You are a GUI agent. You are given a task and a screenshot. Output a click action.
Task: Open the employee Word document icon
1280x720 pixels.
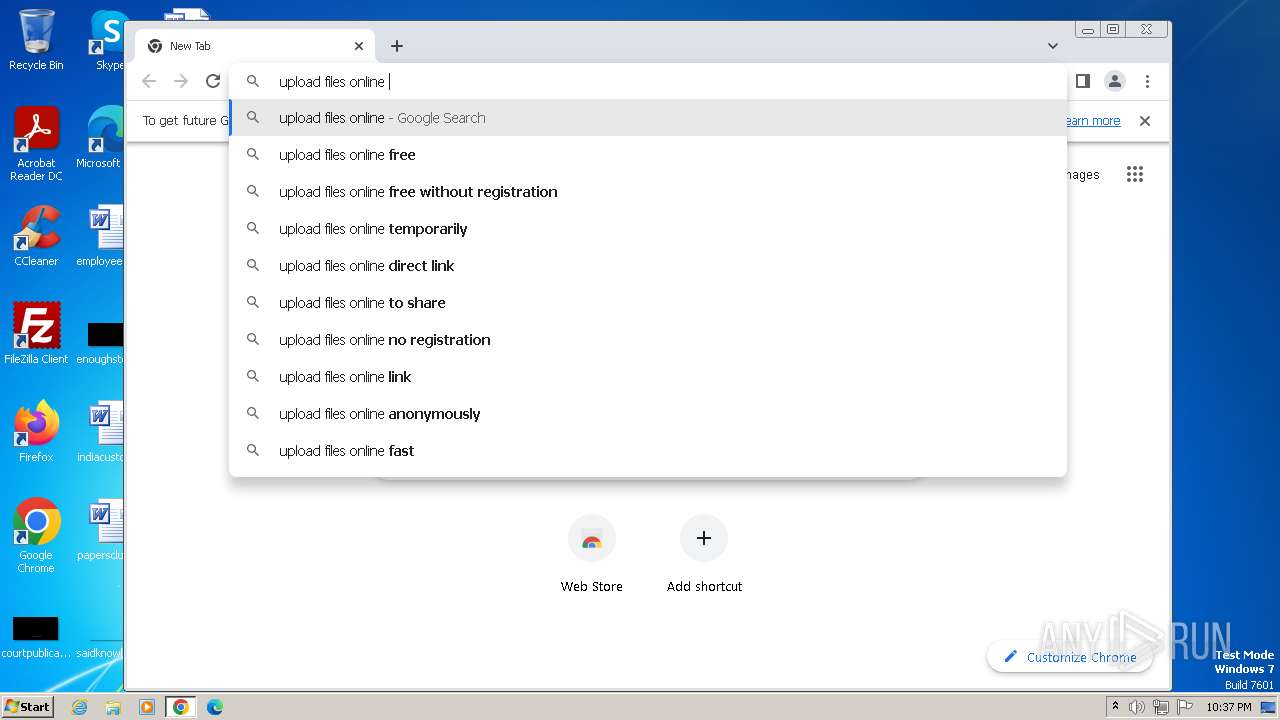tap(101, 236)
